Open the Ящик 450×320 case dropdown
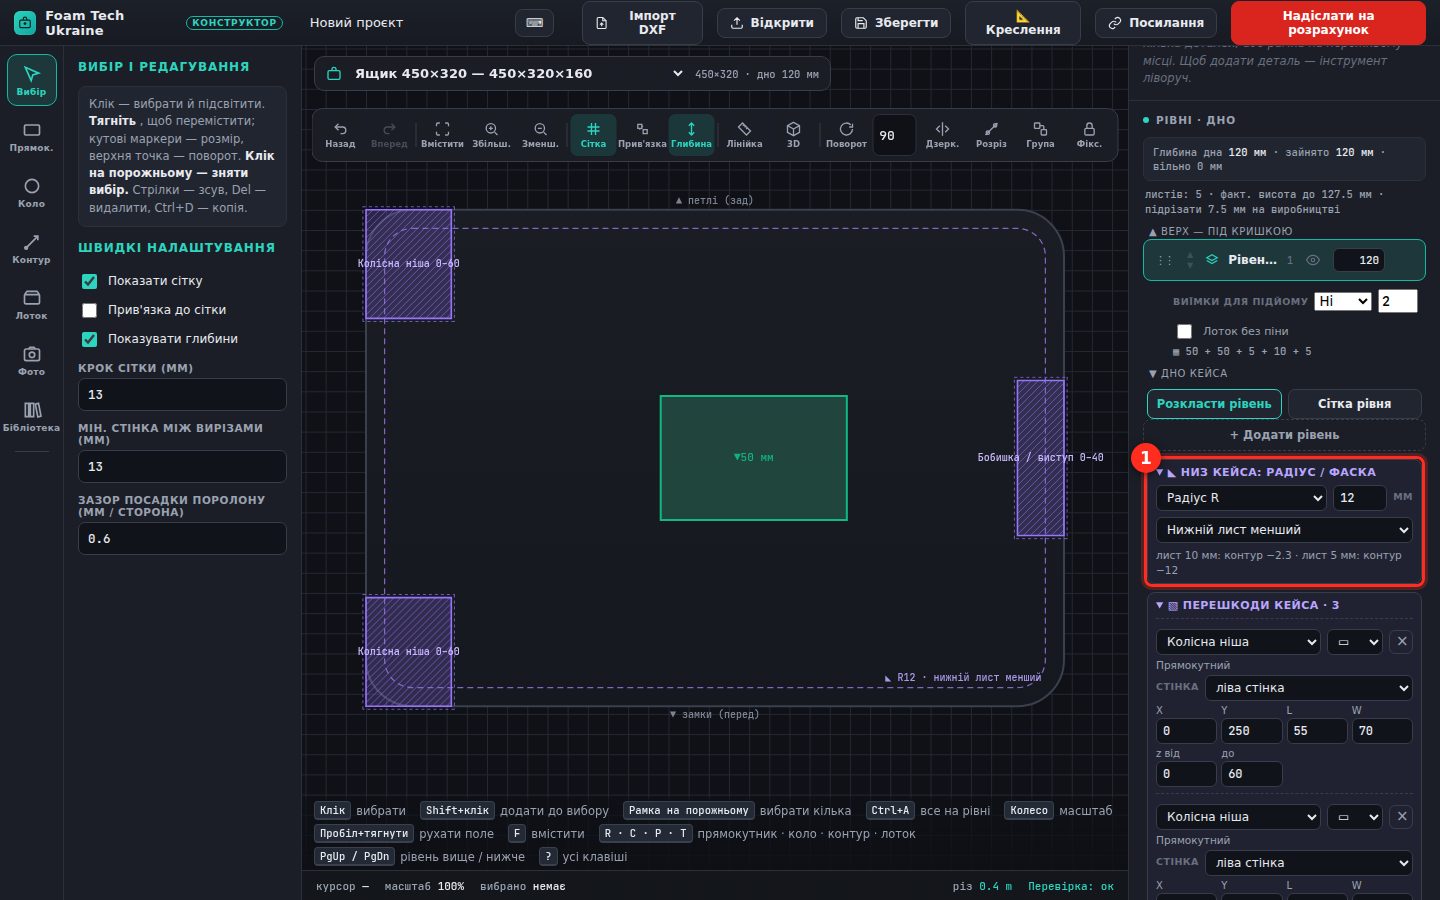Screen dimensions: 1440x900 pyautogui.click(x=572, y=74)
